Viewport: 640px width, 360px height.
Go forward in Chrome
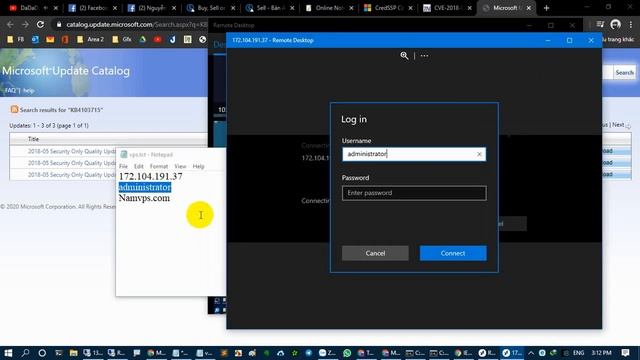click(x=25, y=24)
